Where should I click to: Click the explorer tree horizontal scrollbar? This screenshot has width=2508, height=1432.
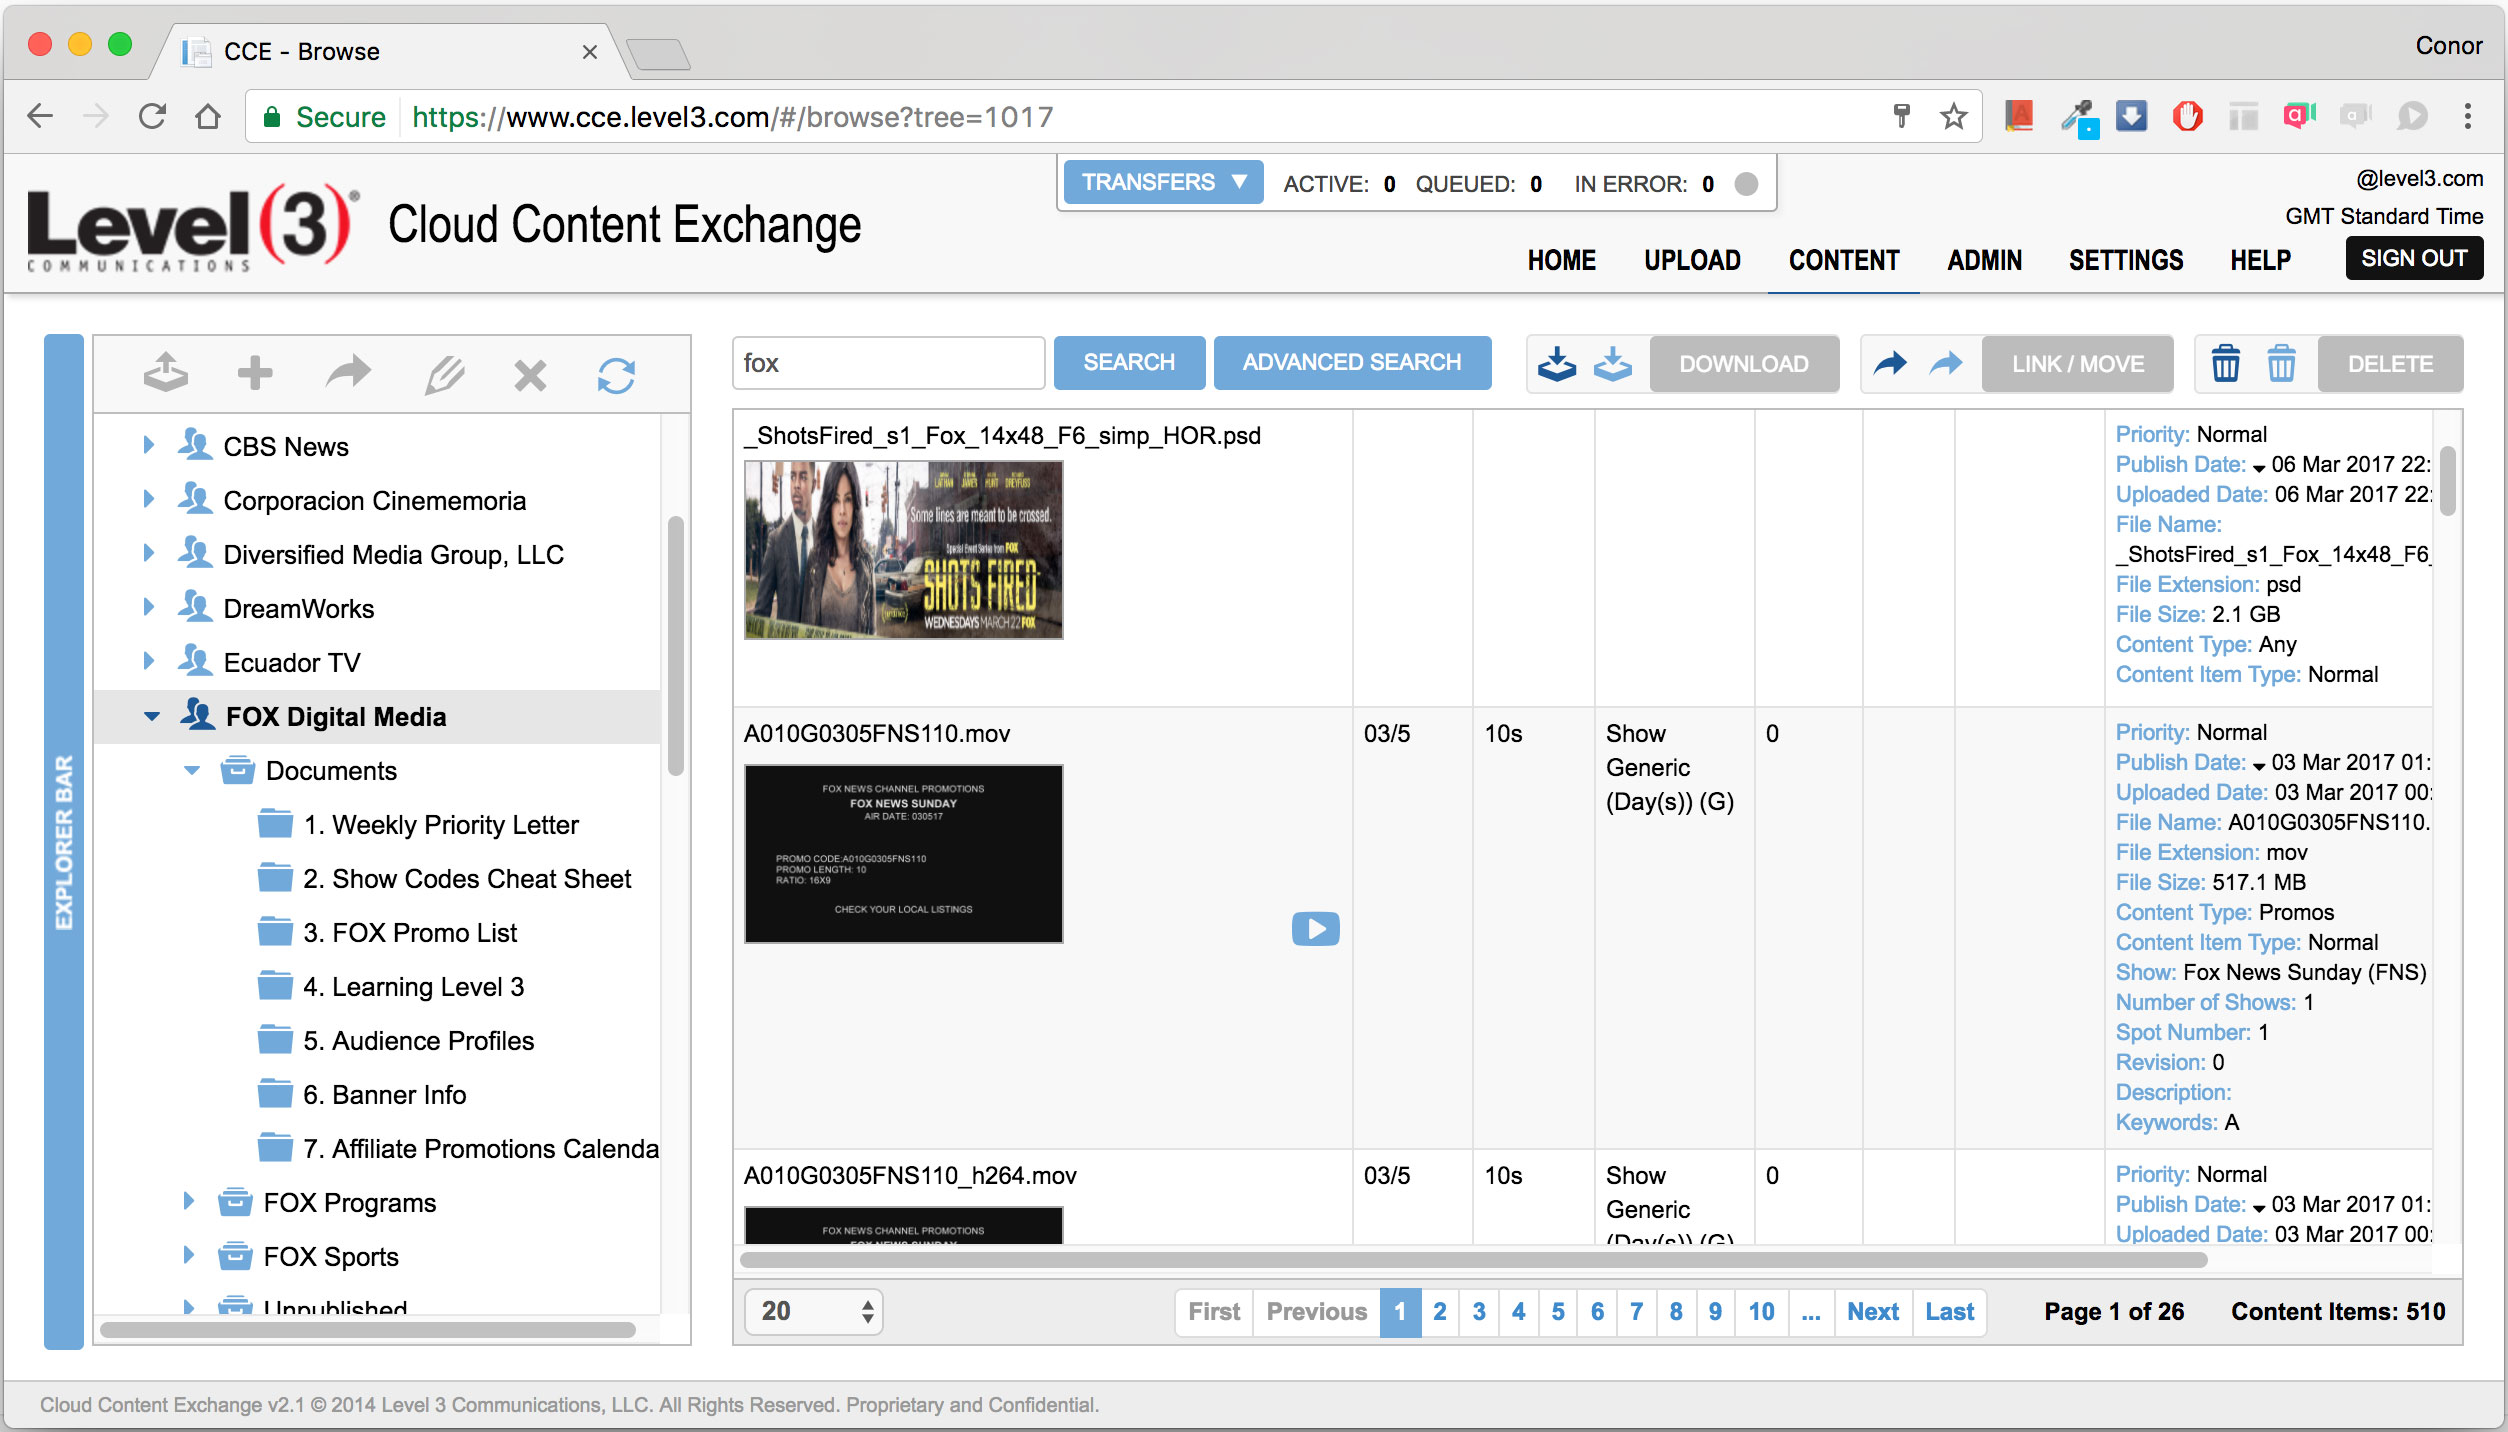pos(367,1329)
